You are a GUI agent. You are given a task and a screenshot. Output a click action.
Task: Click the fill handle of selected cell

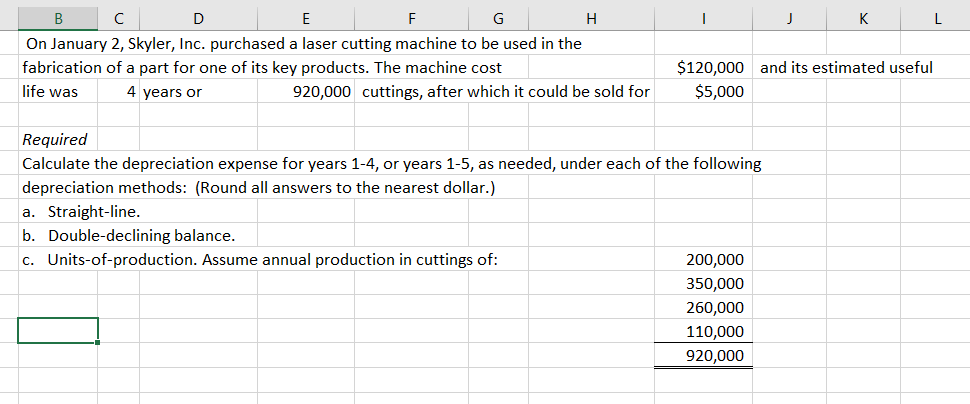(97, 342)
